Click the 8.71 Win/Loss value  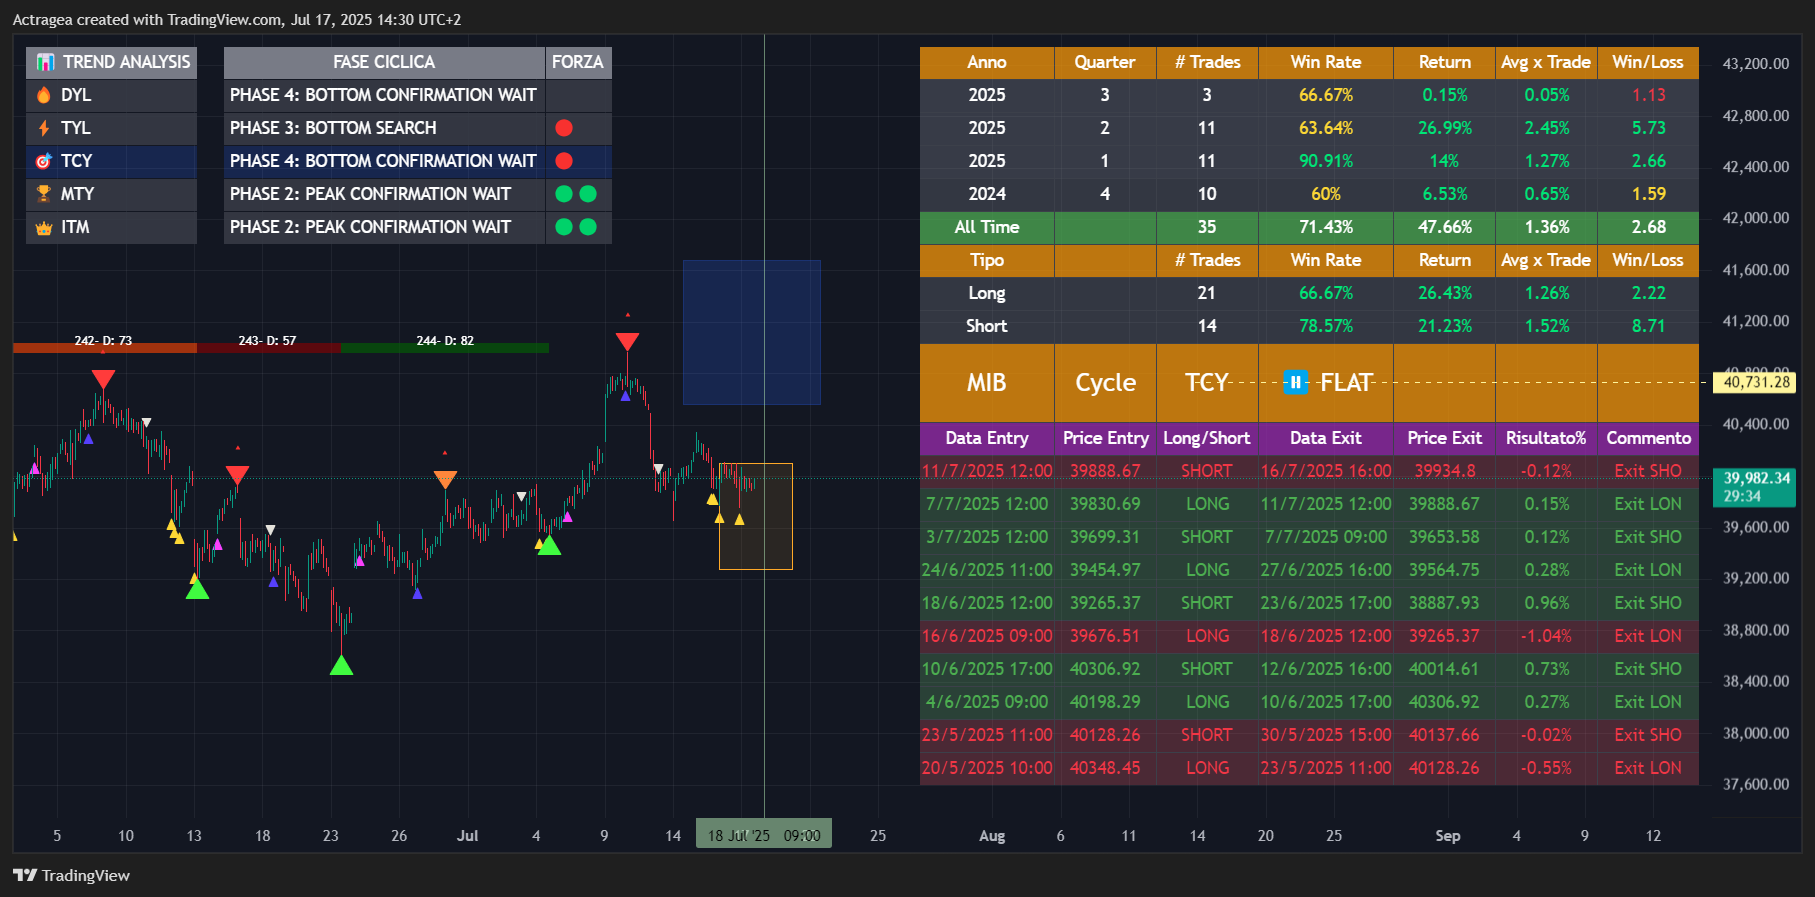click(x=1649, y=326)
